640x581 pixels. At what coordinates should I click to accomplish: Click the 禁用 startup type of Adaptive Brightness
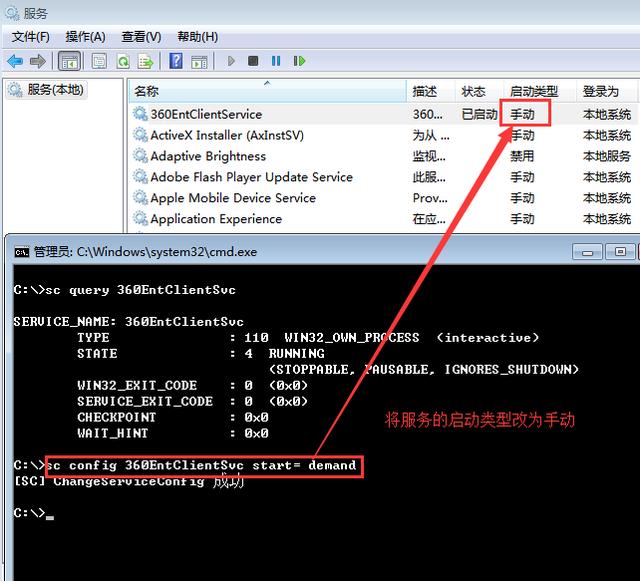pos(522,156)
